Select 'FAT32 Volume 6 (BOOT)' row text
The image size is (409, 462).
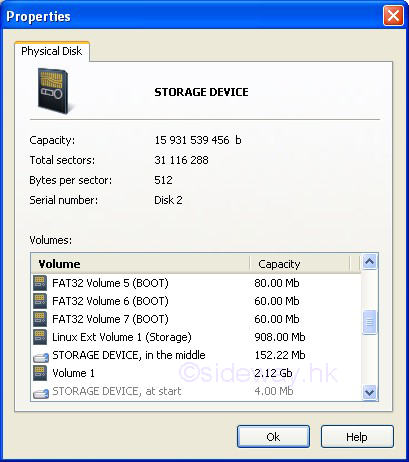[110, 301]
